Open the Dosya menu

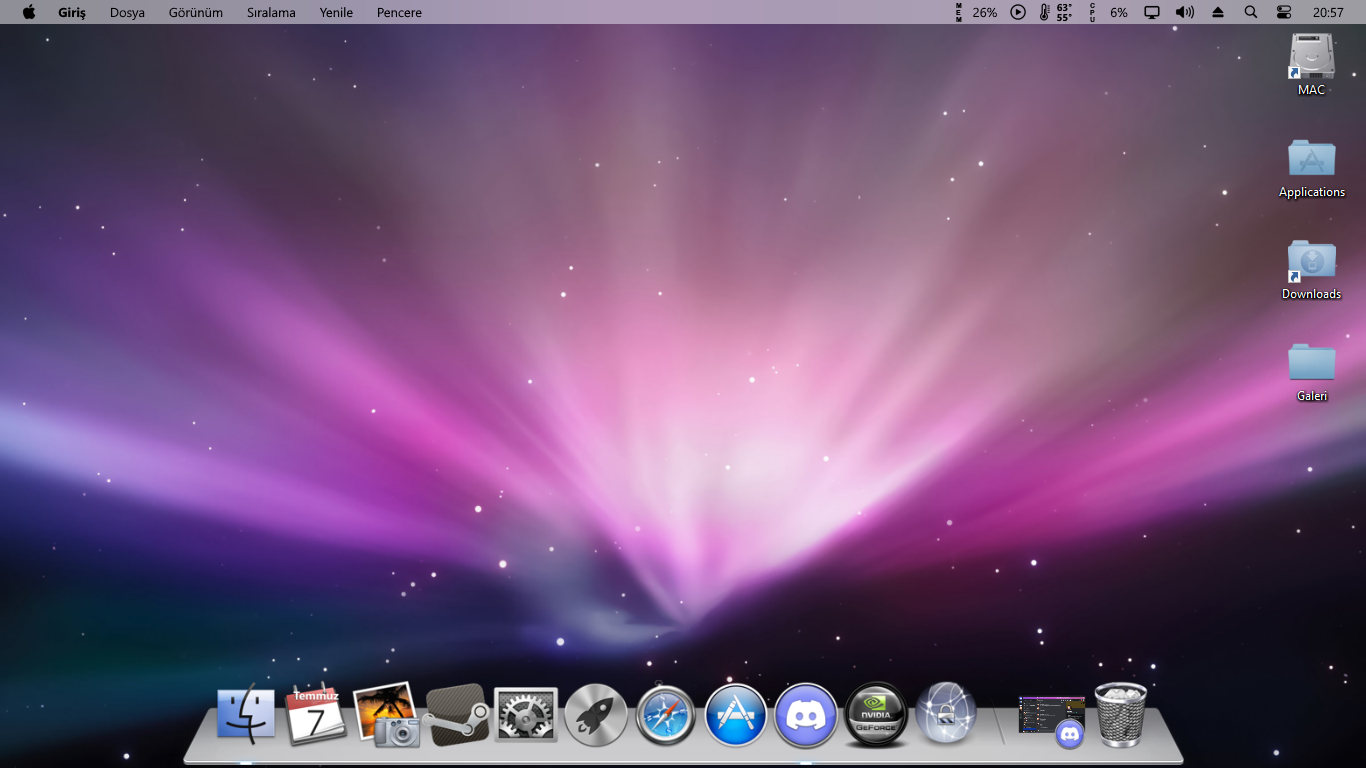(x=127, y=13)
